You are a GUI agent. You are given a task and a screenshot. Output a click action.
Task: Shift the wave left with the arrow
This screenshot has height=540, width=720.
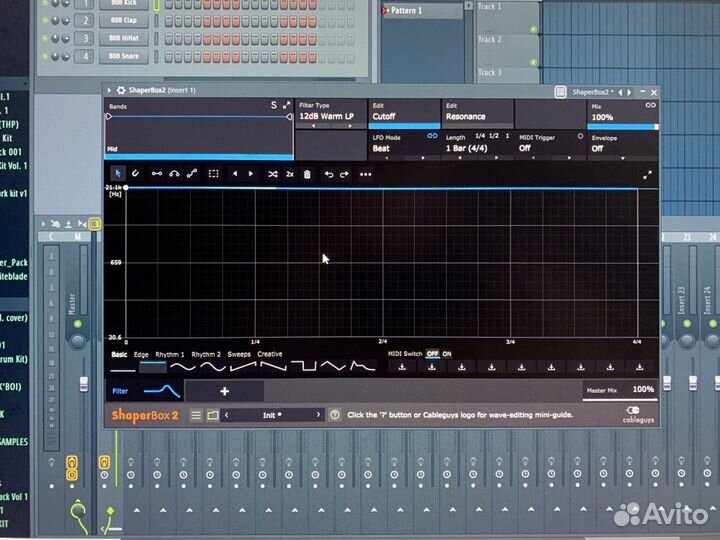(x=235, y=174)
